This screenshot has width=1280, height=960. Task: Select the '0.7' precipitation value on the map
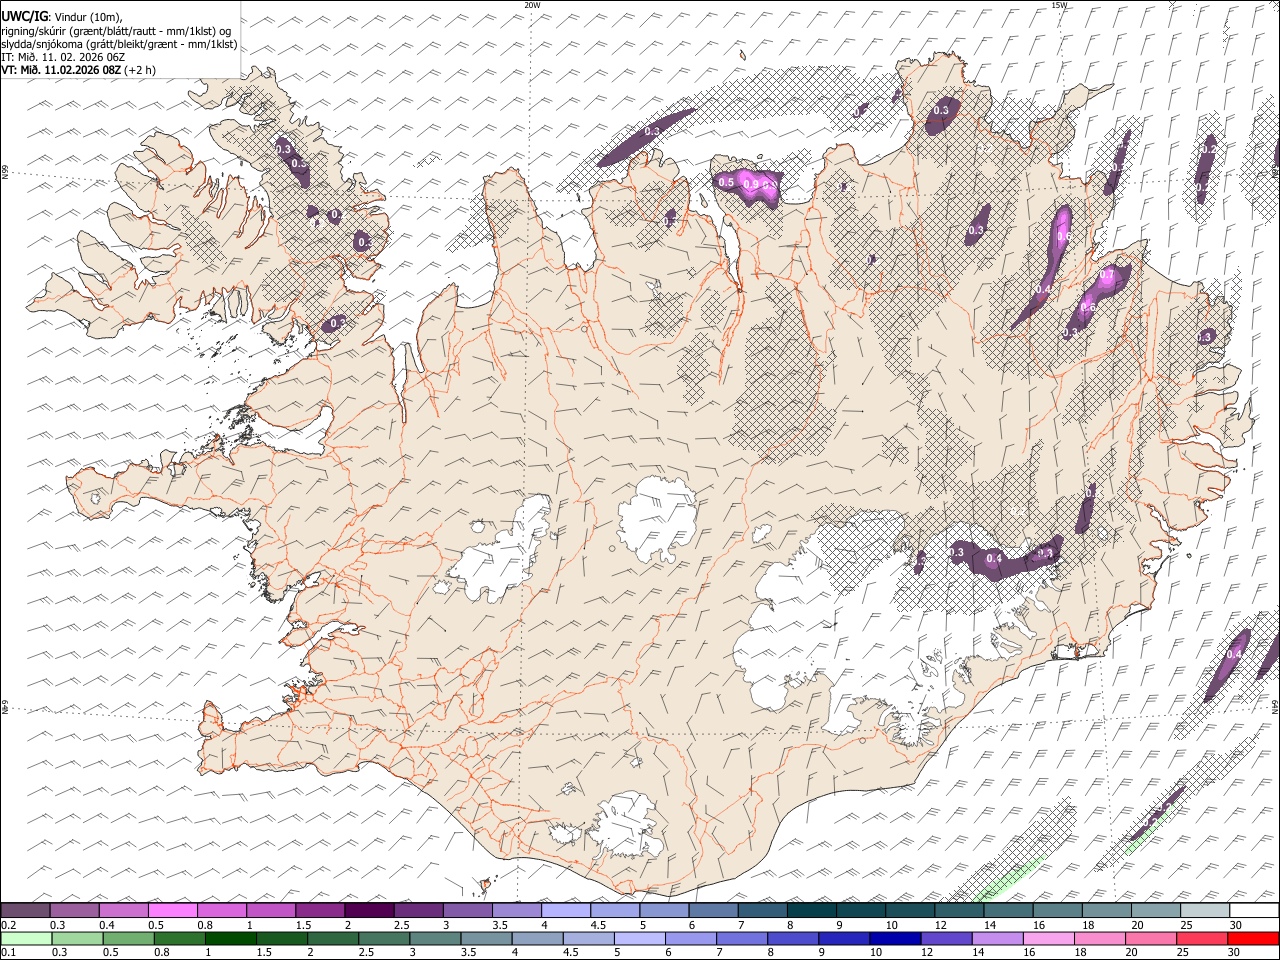[1107, 275]
